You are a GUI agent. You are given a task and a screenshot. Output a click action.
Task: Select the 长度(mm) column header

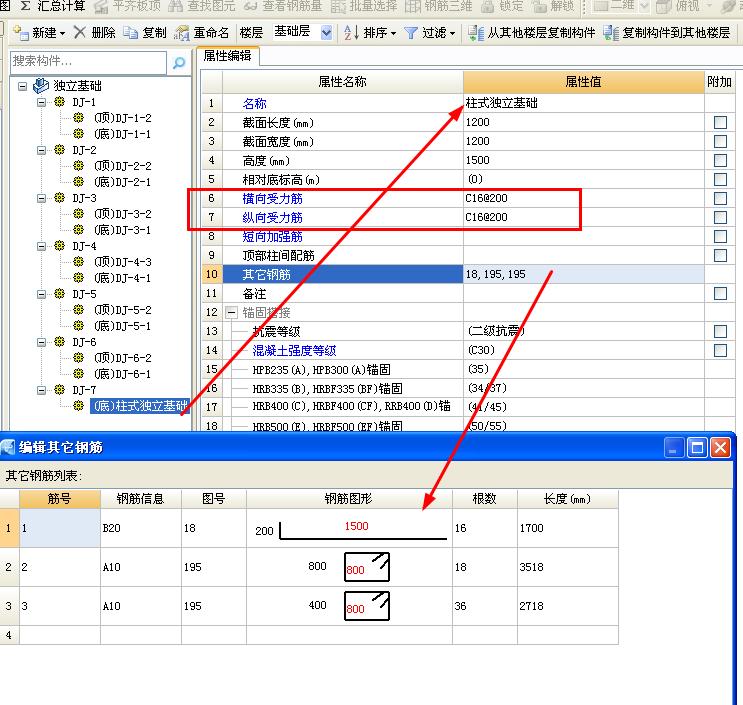567,498
